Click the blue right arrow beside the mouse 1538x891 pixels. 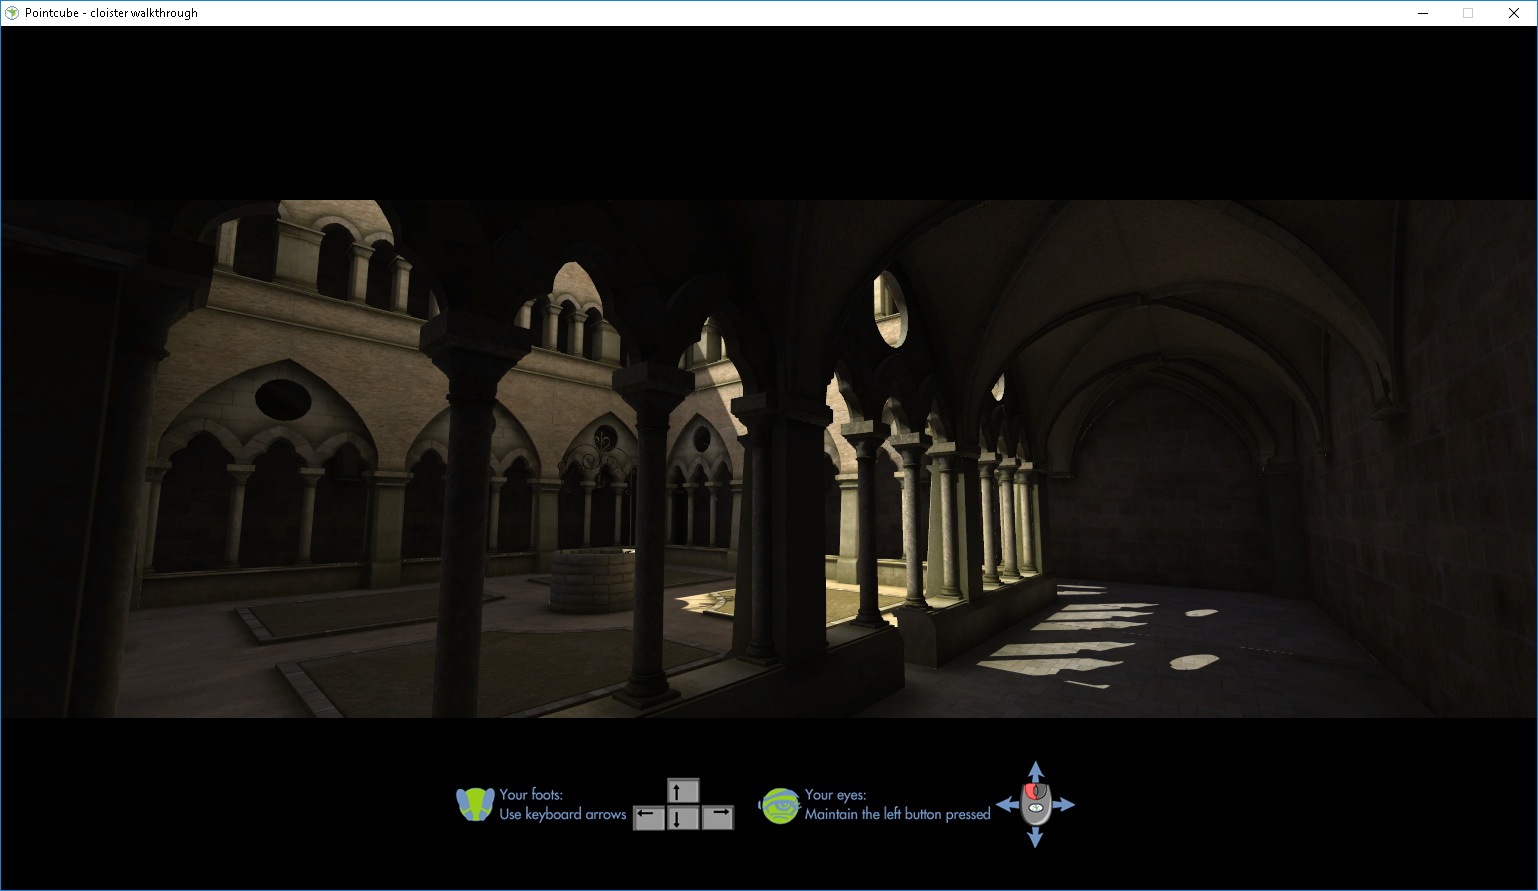click(1064, 804)
